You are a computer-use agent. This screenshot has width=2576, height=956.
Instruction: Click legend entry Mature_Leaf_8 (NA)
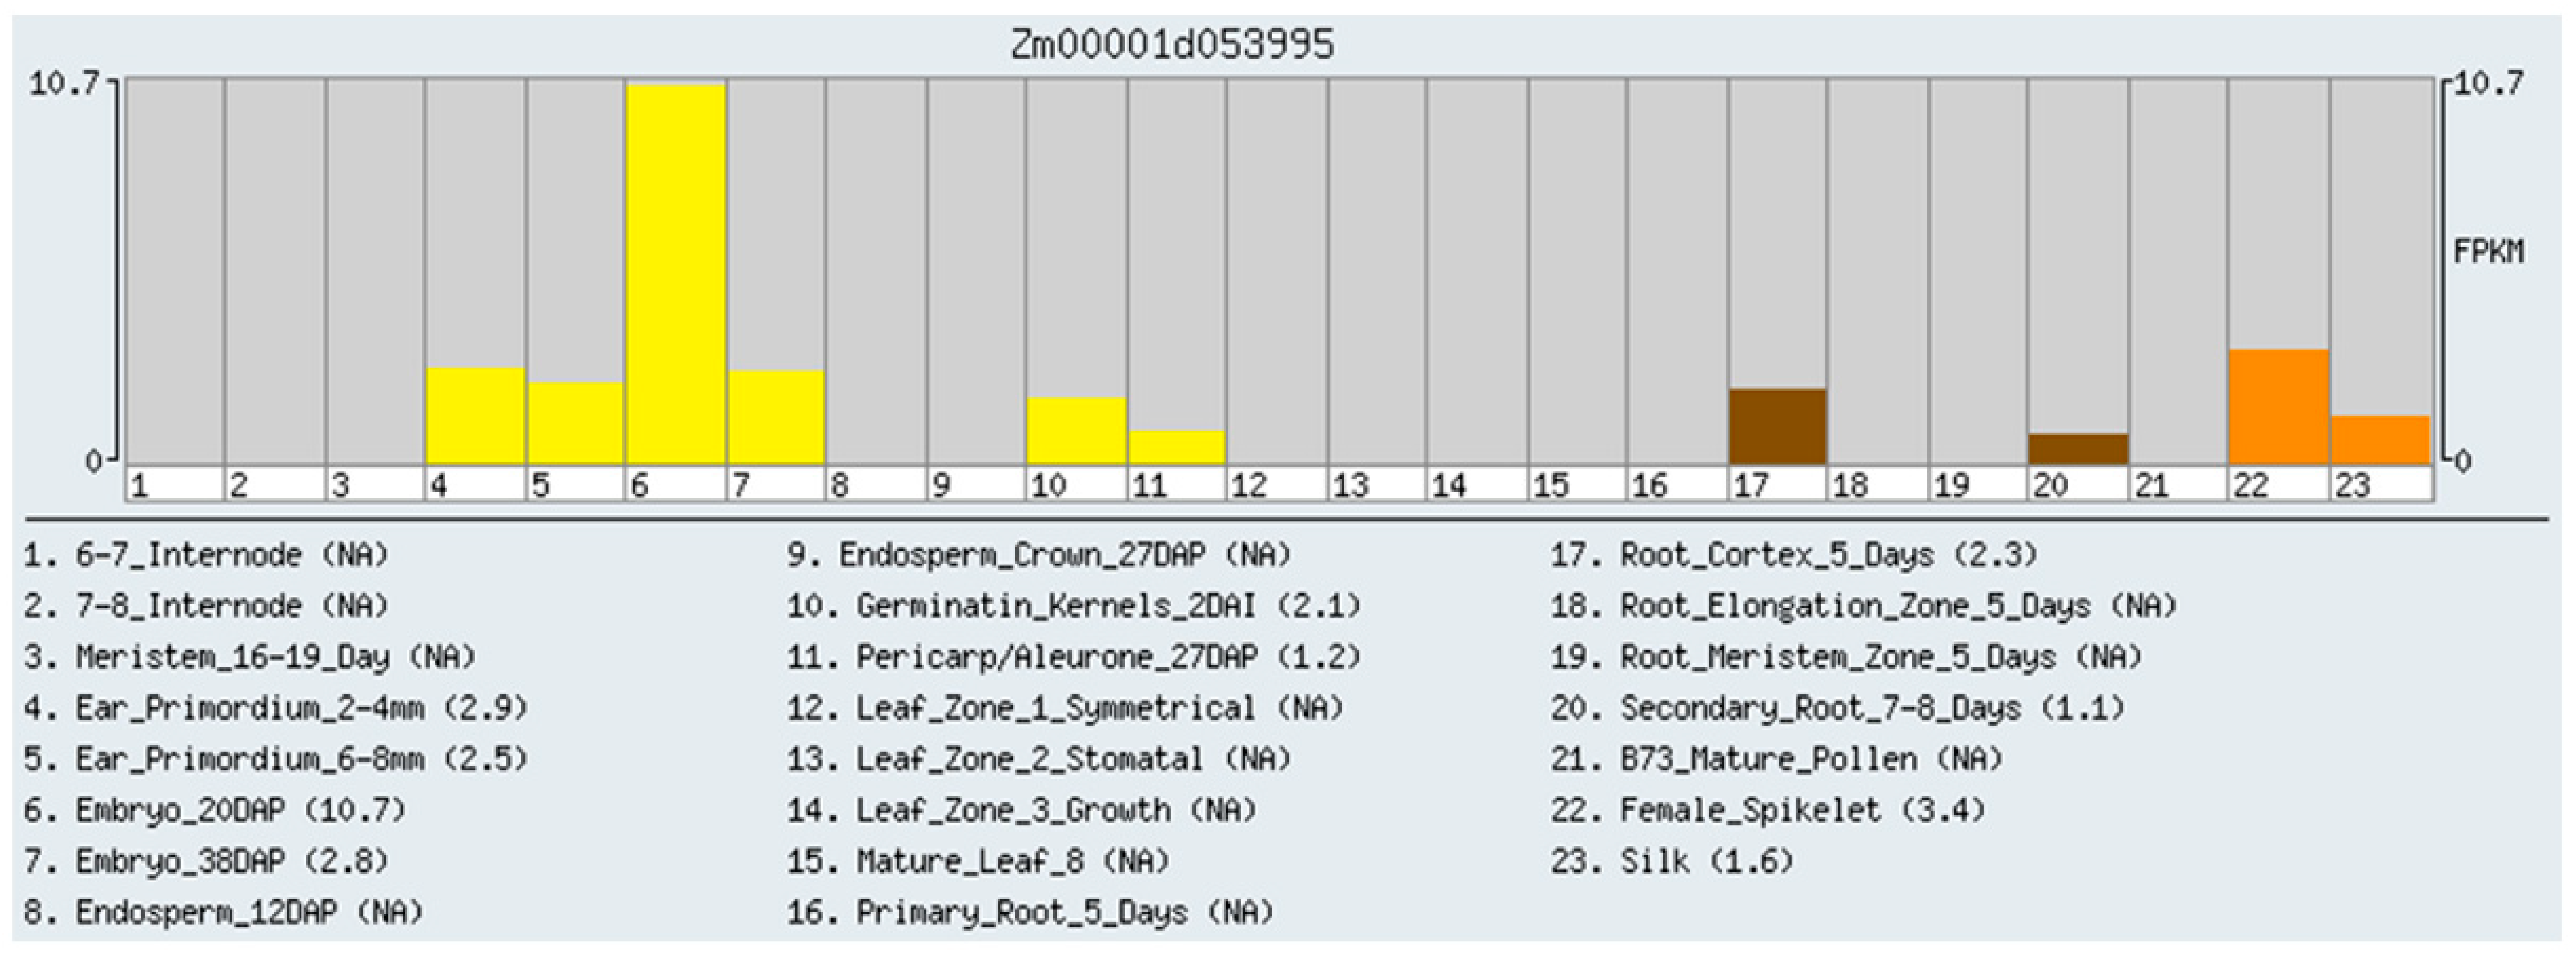click(x=978, y=861)
